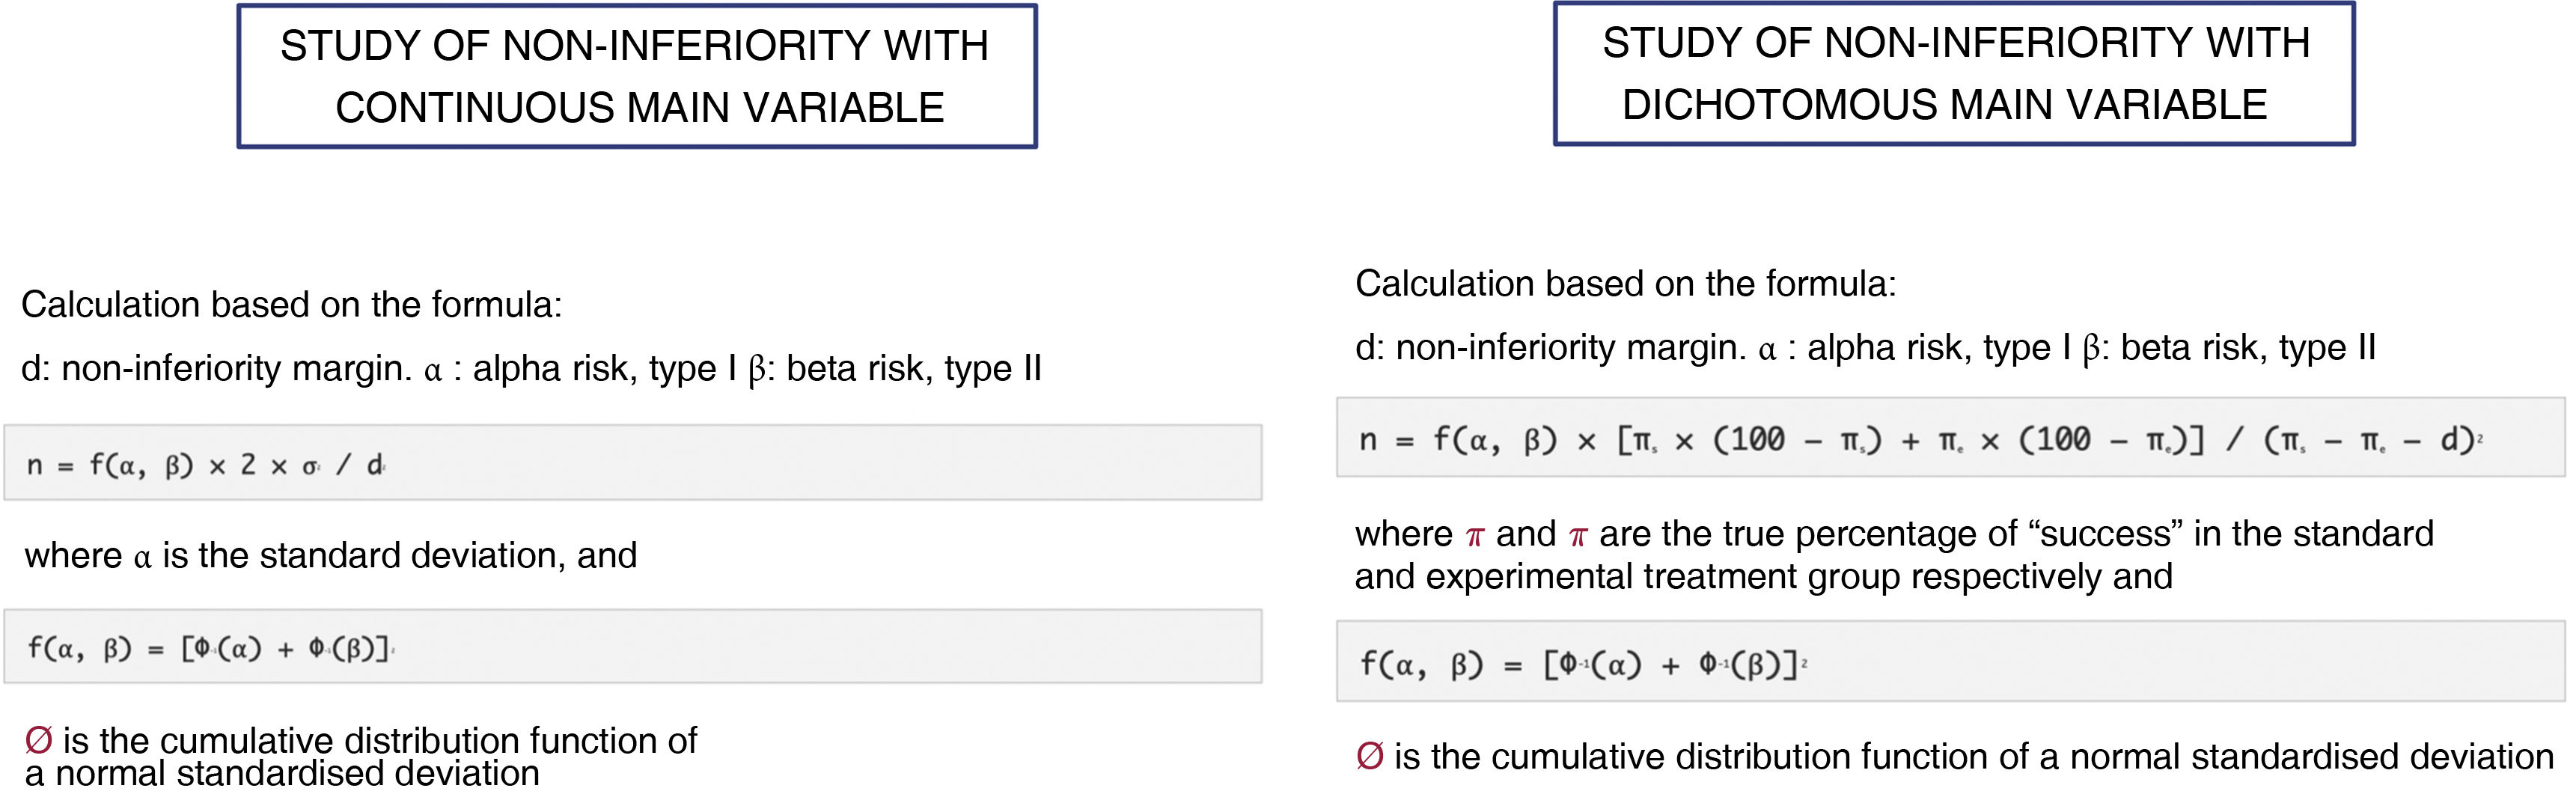Click the 'Continuous Main Variable' title box

point(636,76)
